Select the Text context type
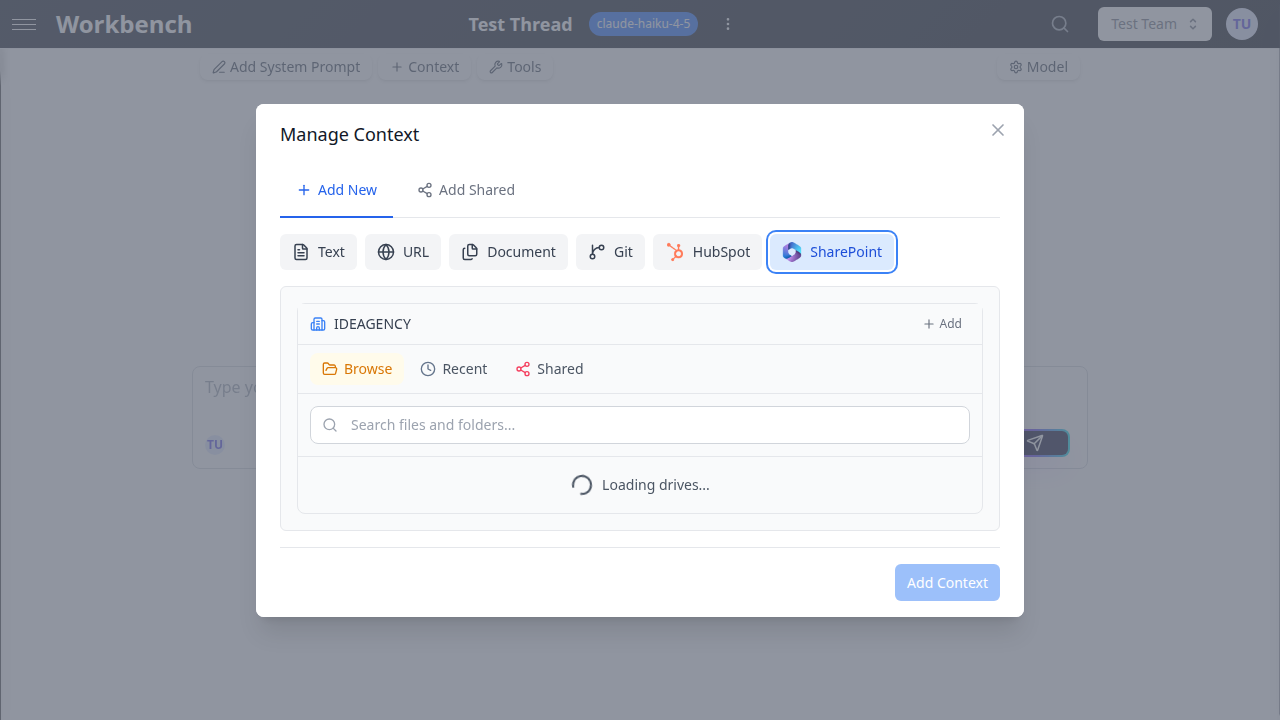The image size is (1280, 720). click(x=318, y=252)
